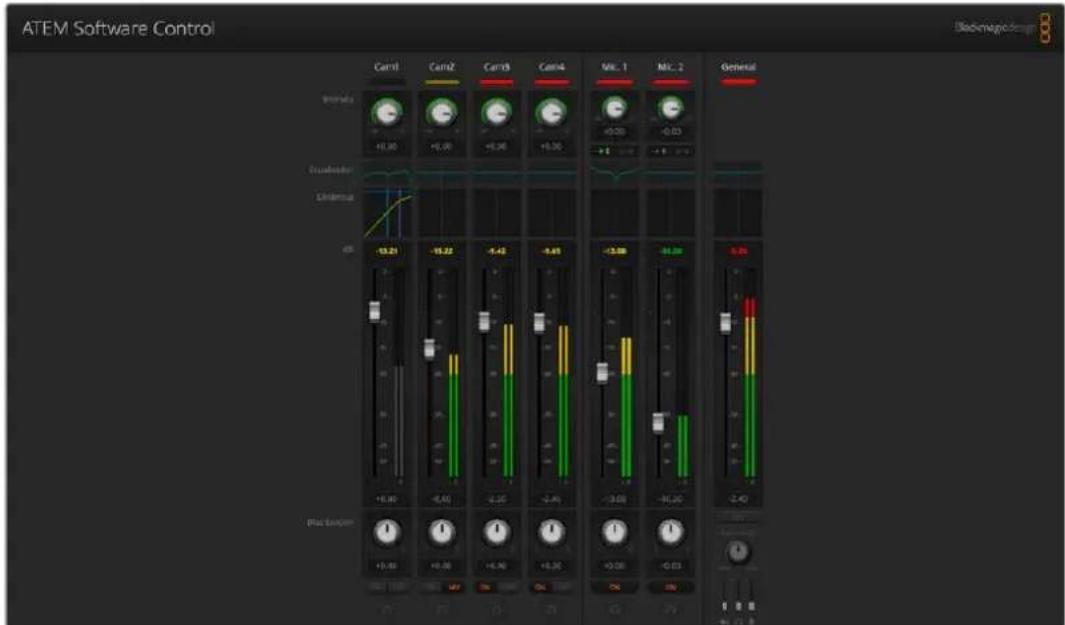Solo Cam4 with its headphone icon
Viewport: 1065px width, 625px height.
click(x=552, y=609)
